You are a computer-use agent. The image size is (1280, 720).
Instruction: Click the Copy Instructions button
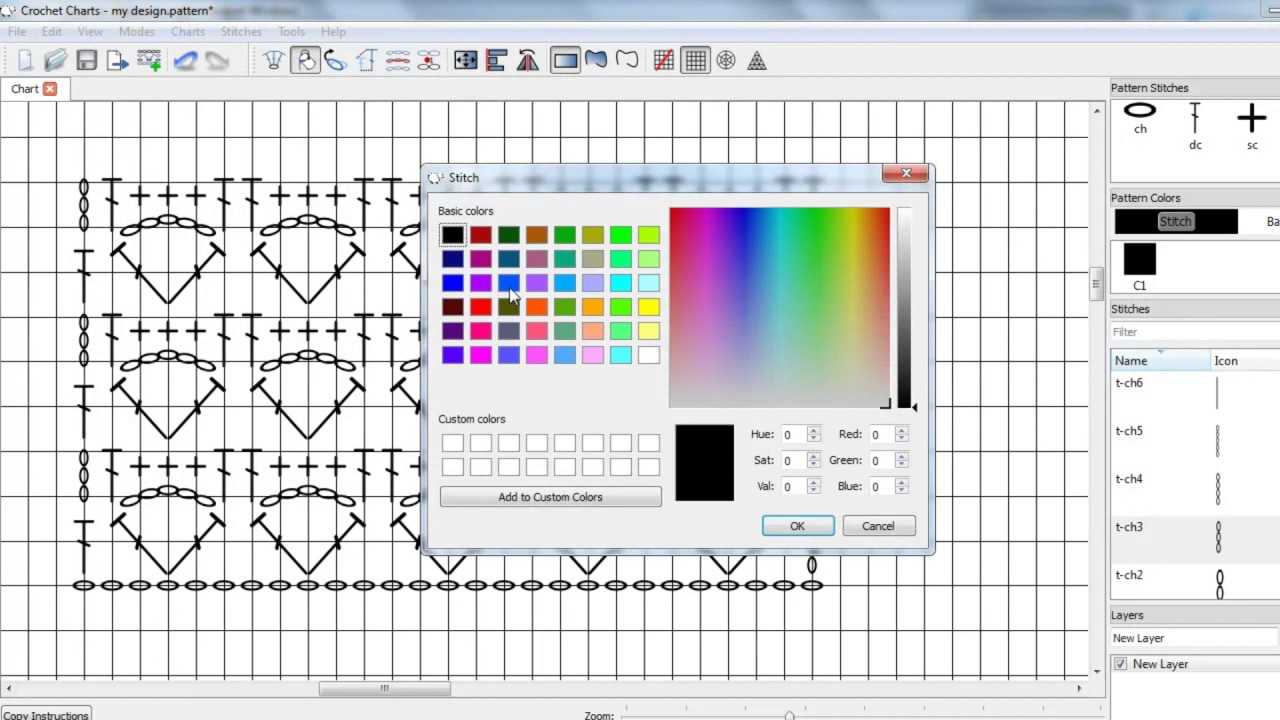tap(46, 715)
